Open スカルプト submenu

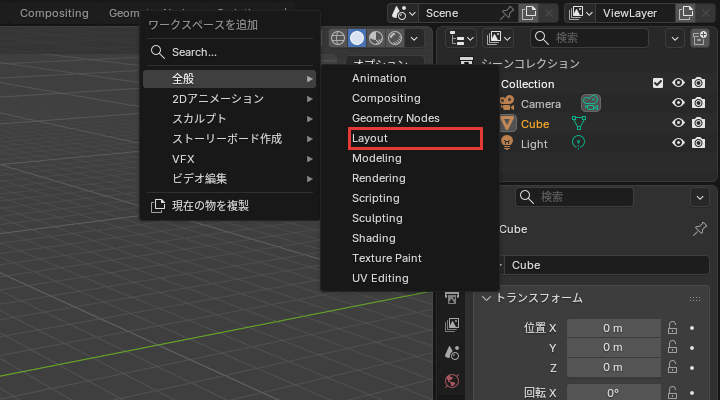tap(230, 119)
